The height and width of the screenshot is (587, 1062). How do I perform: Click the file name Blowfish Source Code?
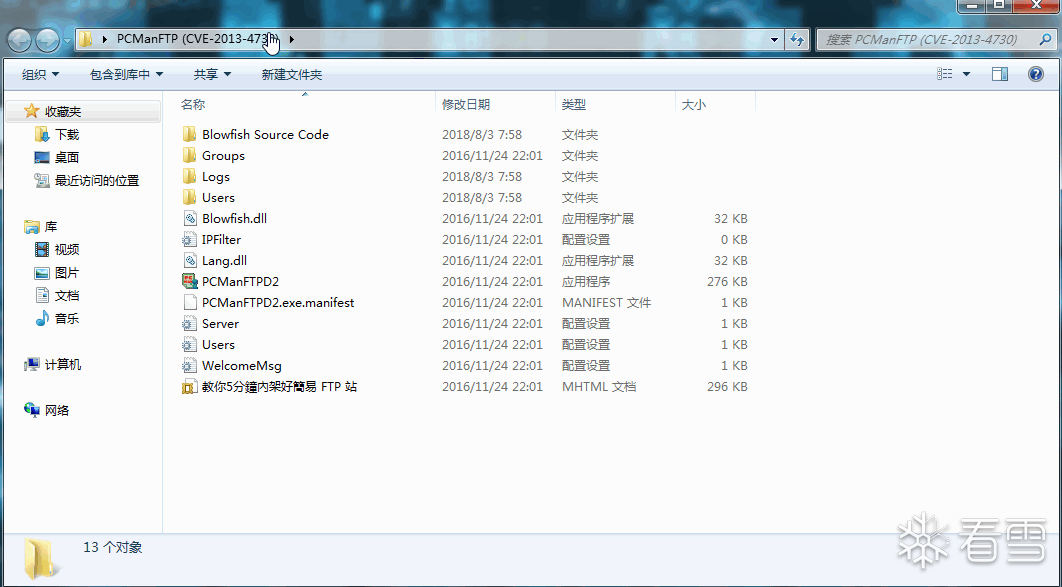266,134
